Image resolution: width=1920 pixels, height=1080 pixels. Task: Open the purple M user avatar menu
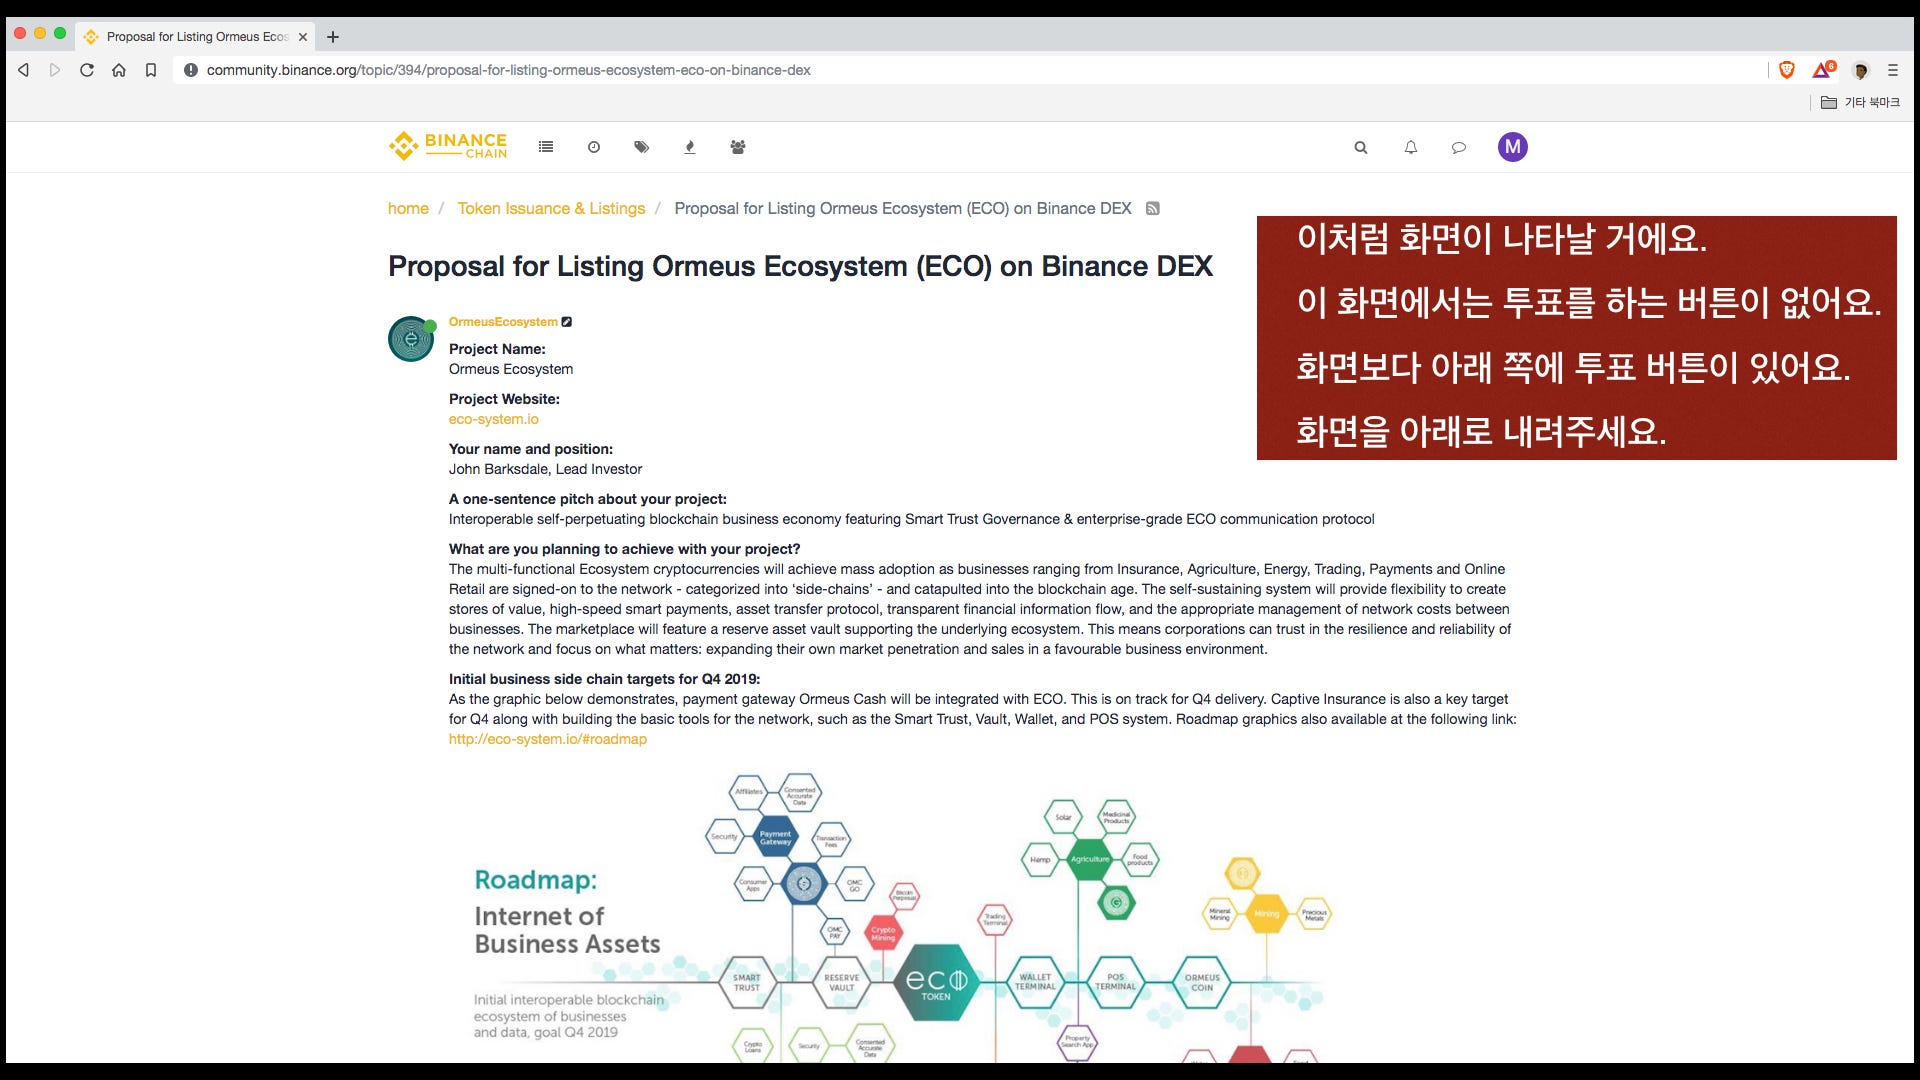click(x=1513, y=147)
